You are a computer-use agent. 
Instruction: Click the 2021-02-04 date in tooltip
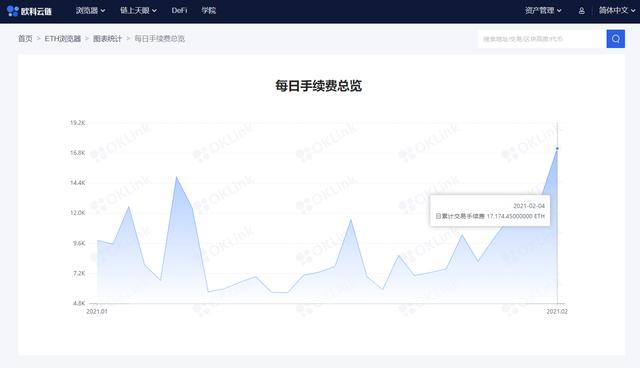[x=529, y=206]
